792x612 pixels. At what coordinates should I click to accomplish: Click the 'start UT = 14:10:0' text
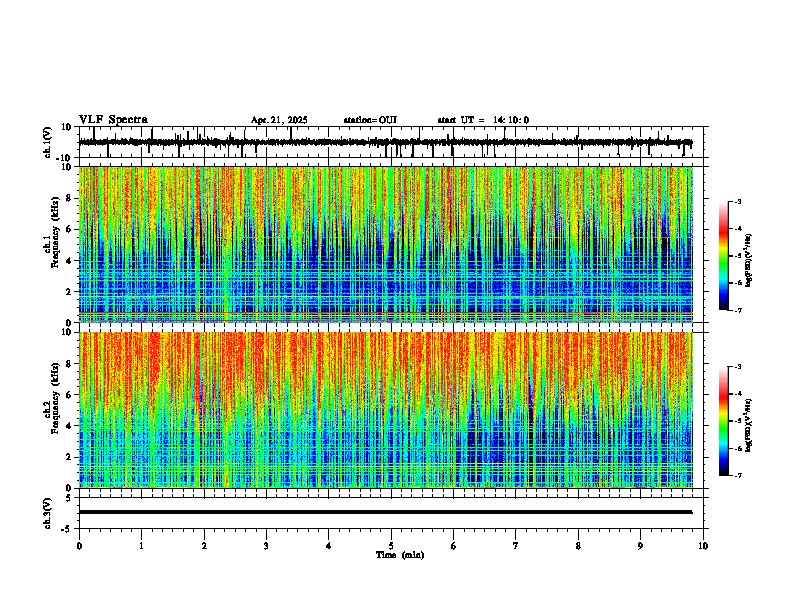tap(483, 120)
